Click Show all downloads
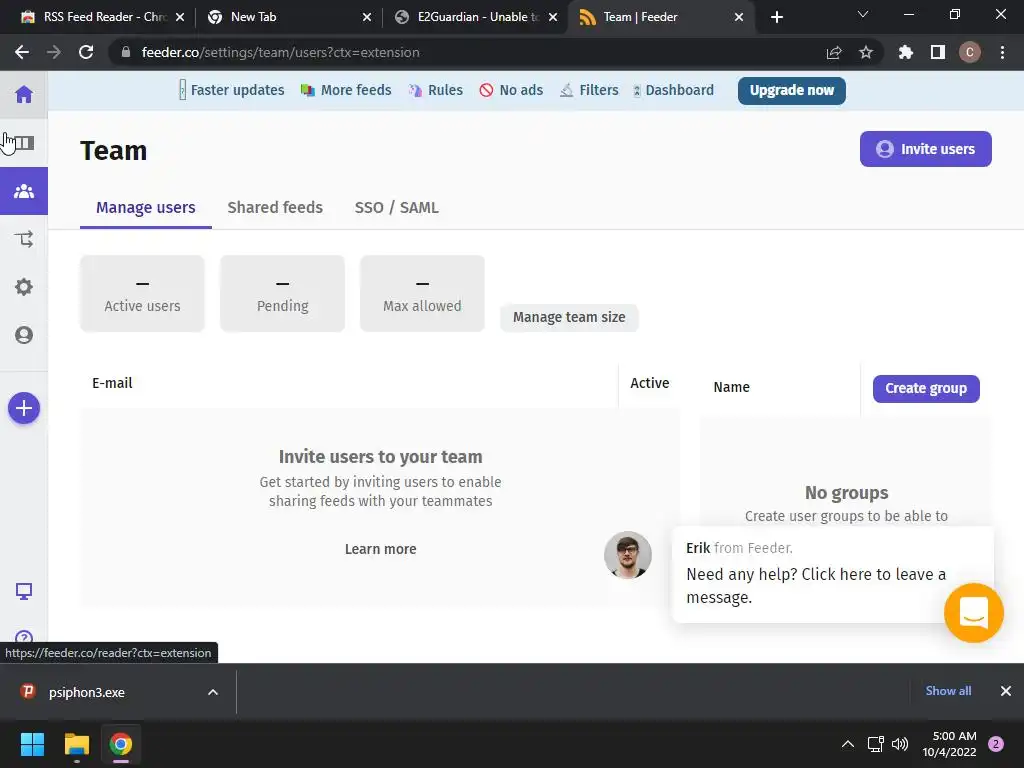 (x=948, y=691)
